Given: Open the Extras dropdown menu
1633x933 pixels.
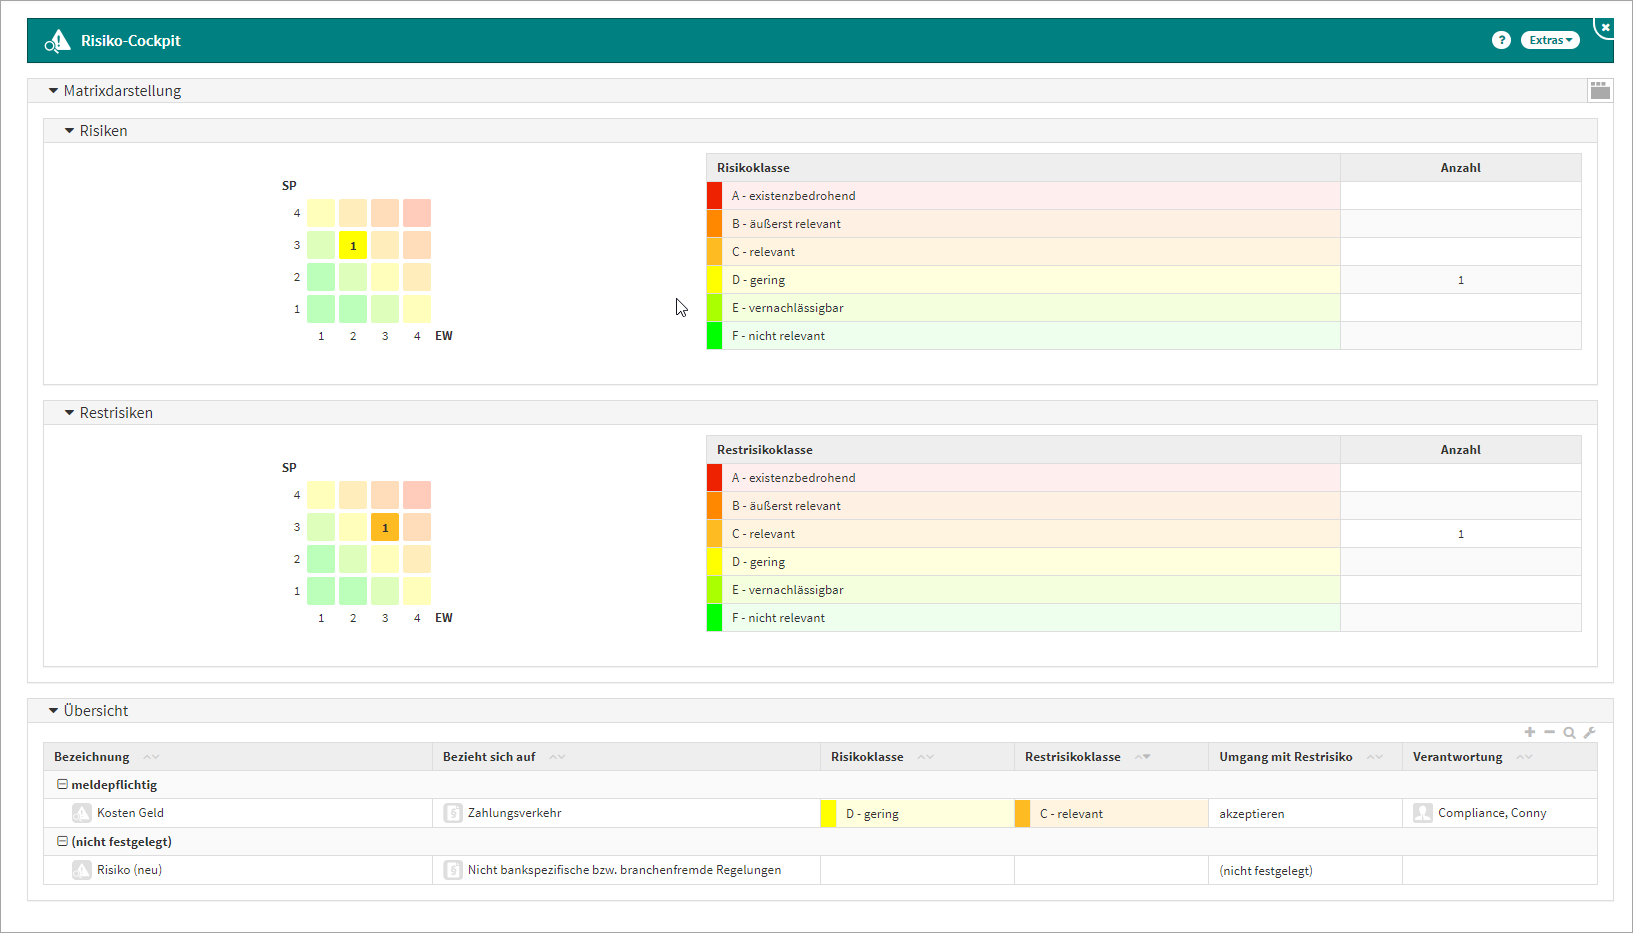Looking at the screenshot, I should [1550, 40].
